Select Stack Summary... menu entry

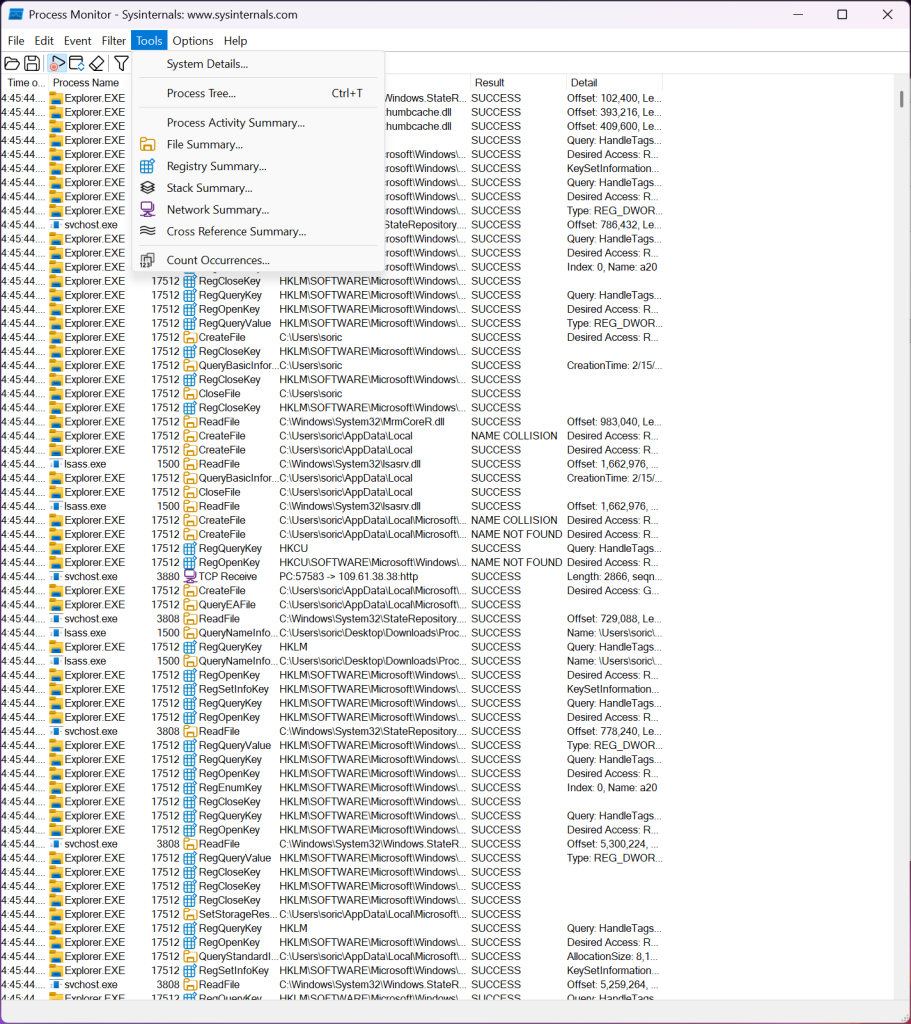point(259,187)
